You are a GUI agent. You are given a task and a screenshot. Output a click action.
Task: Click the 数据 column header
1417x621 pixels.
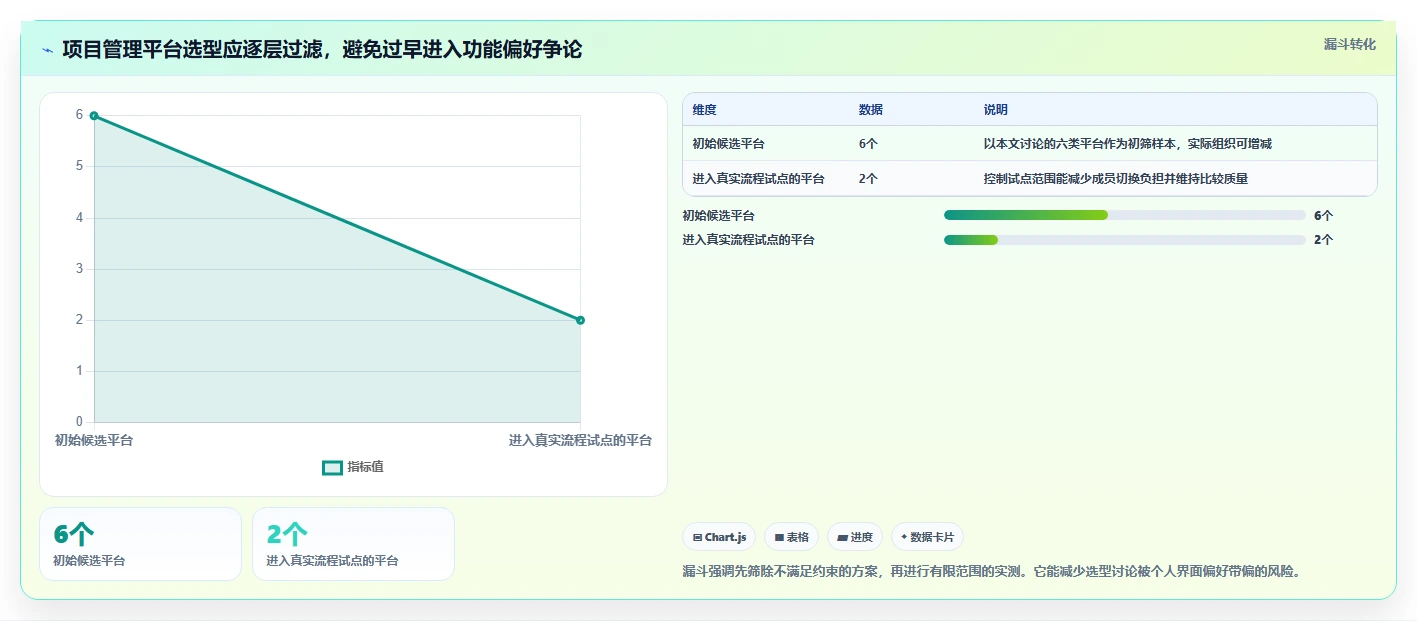pos(871,110)
